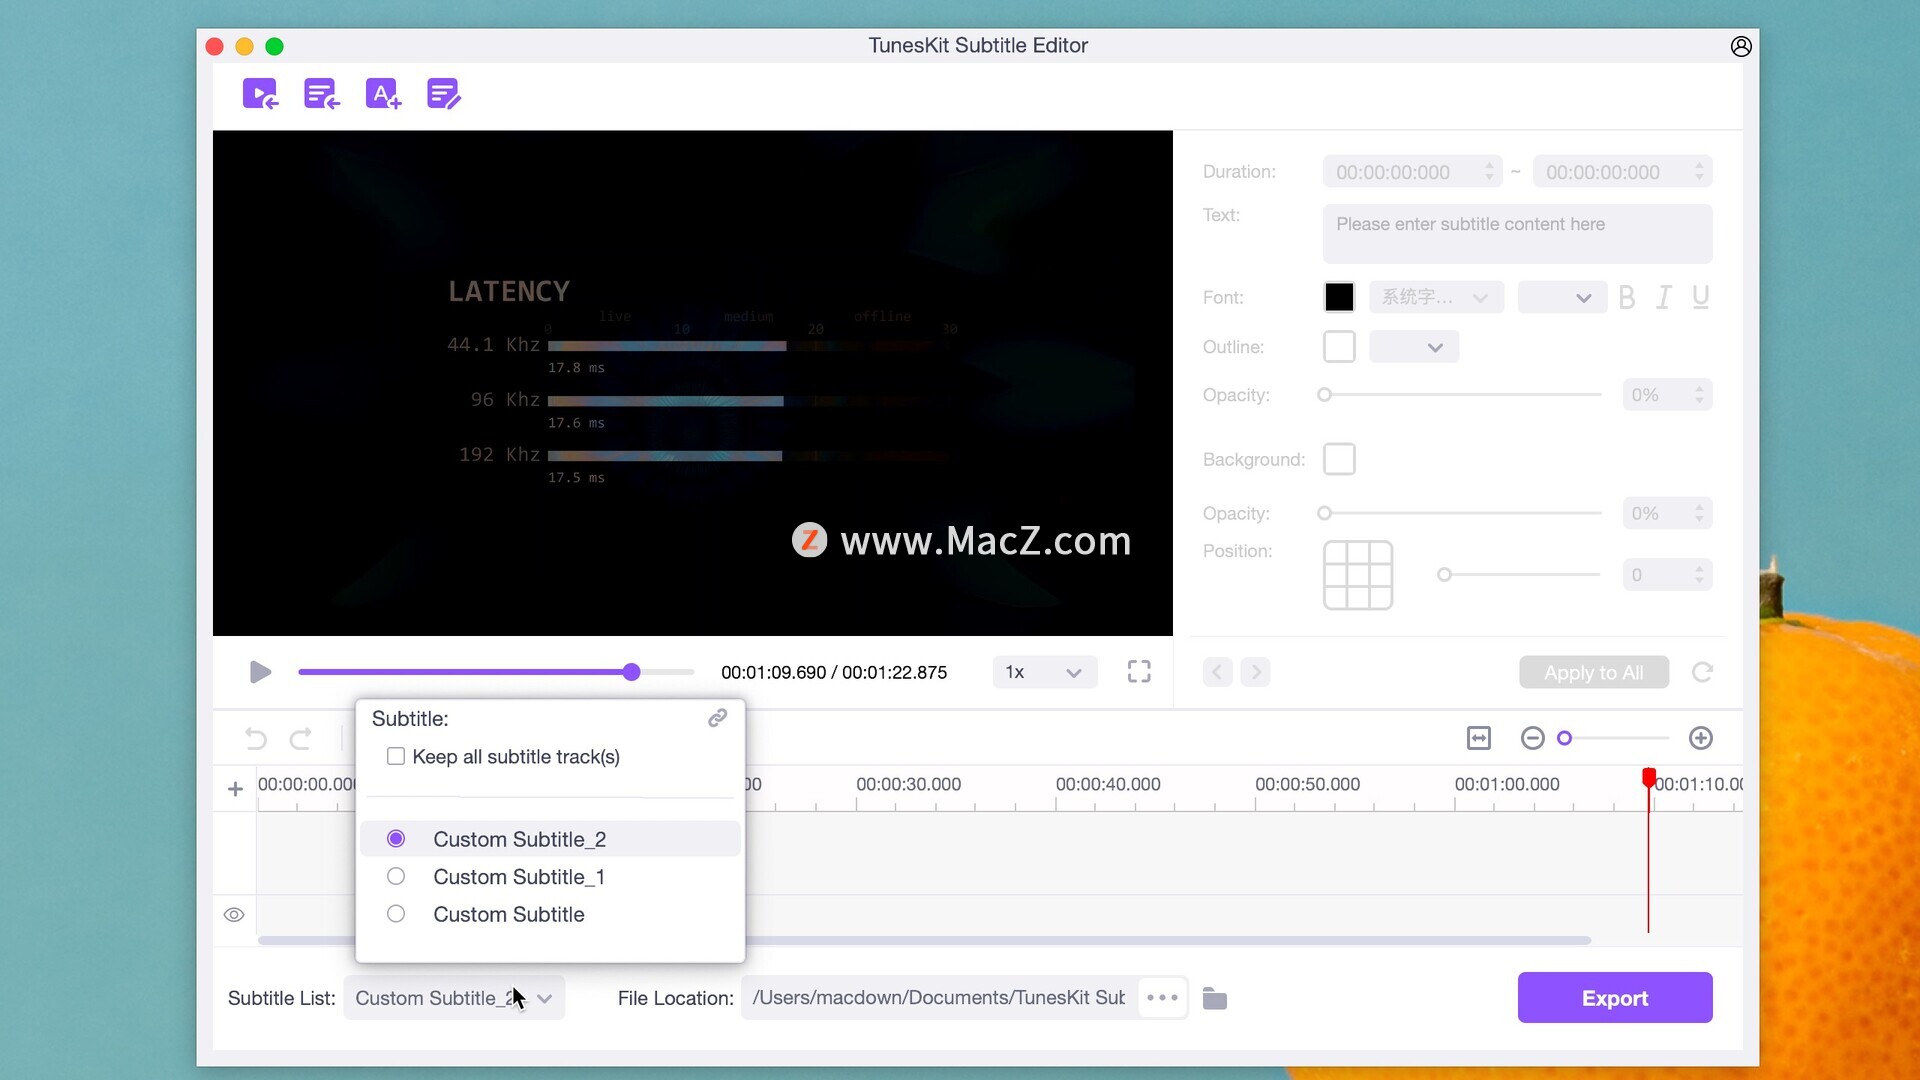Zoom in the timeline with plus icon

1701,738
